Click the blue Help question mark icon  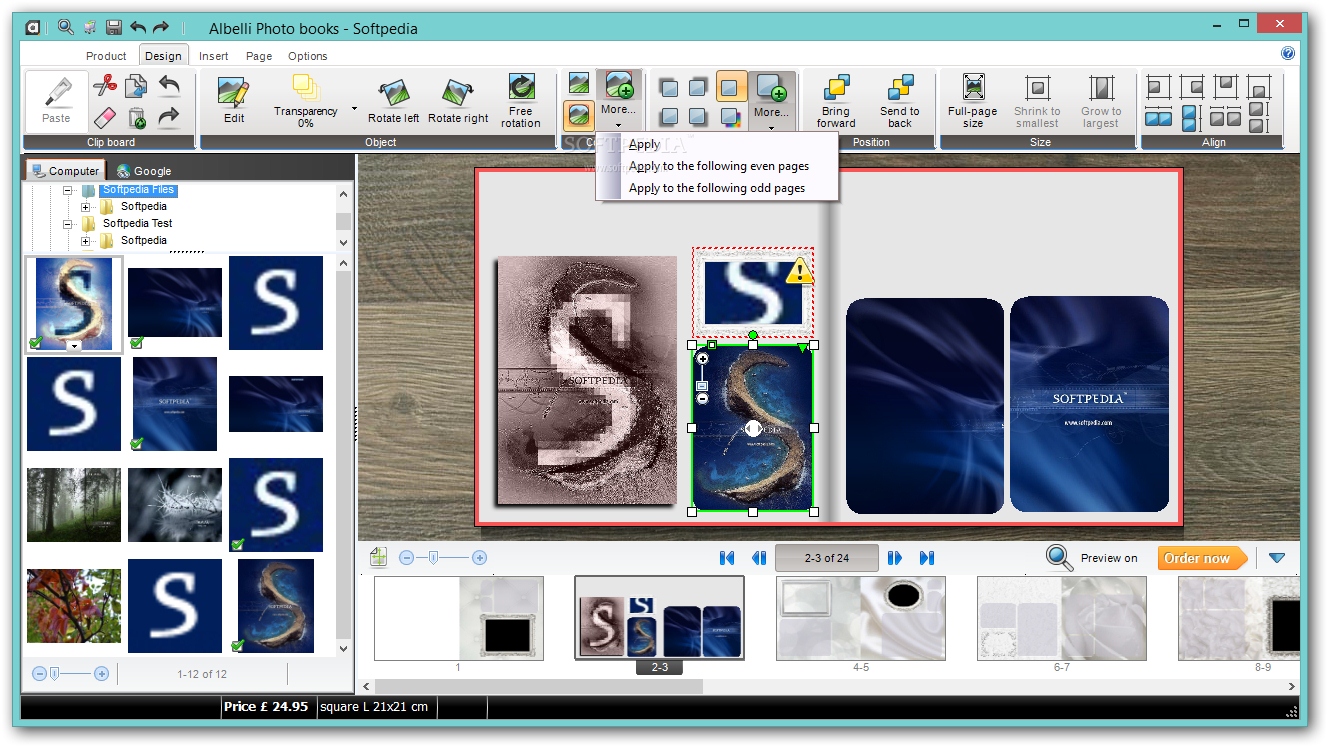point(1288,54)
